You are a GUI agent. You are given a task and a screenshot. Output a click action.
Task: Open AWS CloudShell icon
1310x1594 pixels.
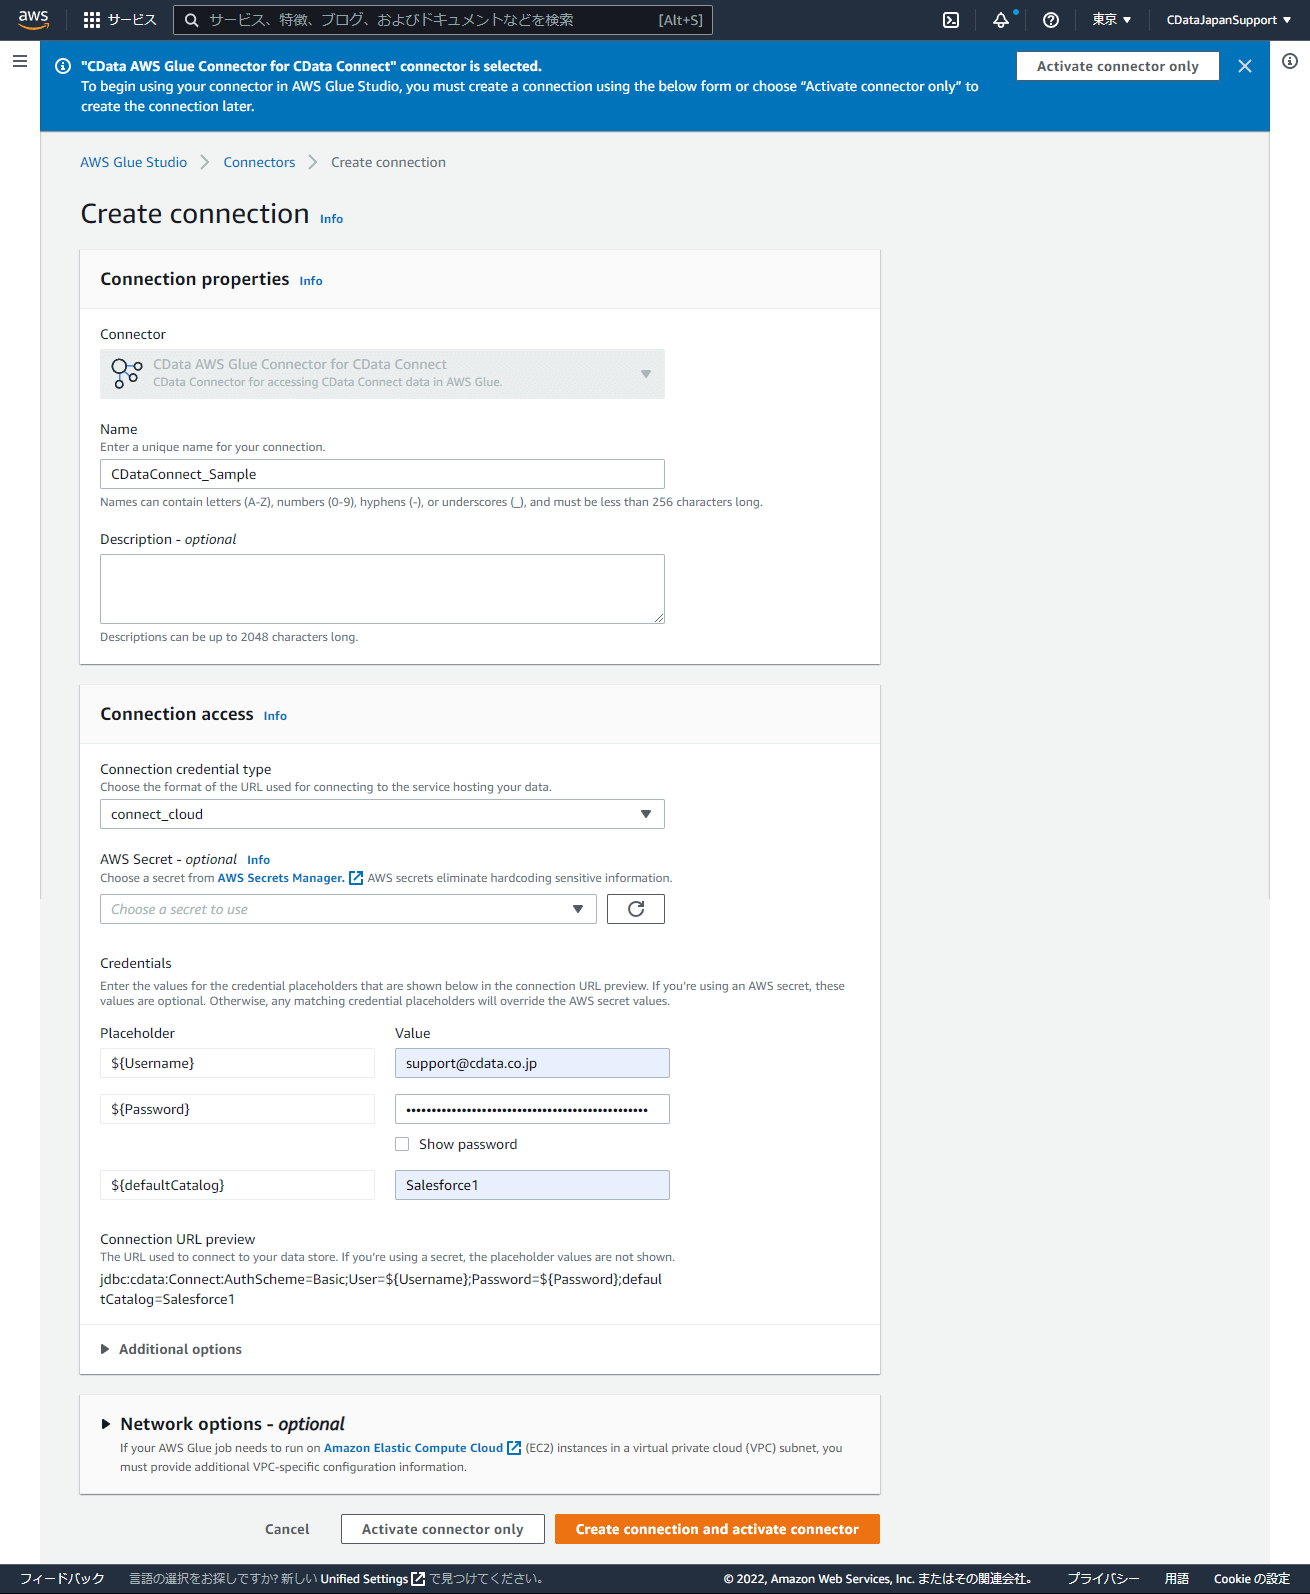(951, 20)
